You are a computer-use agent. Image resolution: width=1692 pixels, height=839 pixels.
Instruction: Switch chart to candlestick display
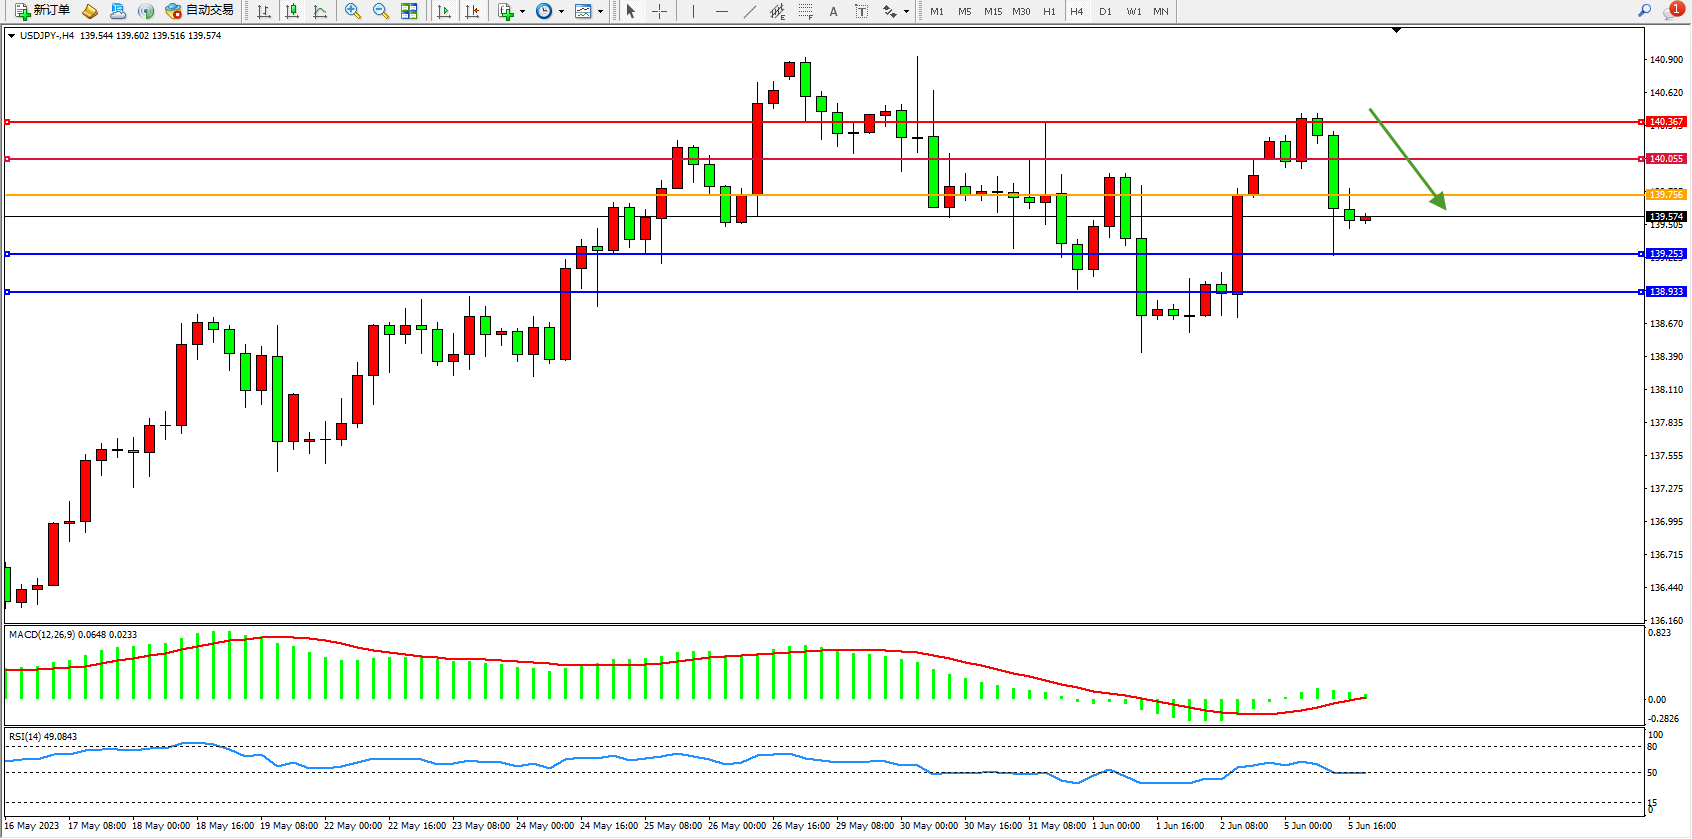click(x=292, y=11)
